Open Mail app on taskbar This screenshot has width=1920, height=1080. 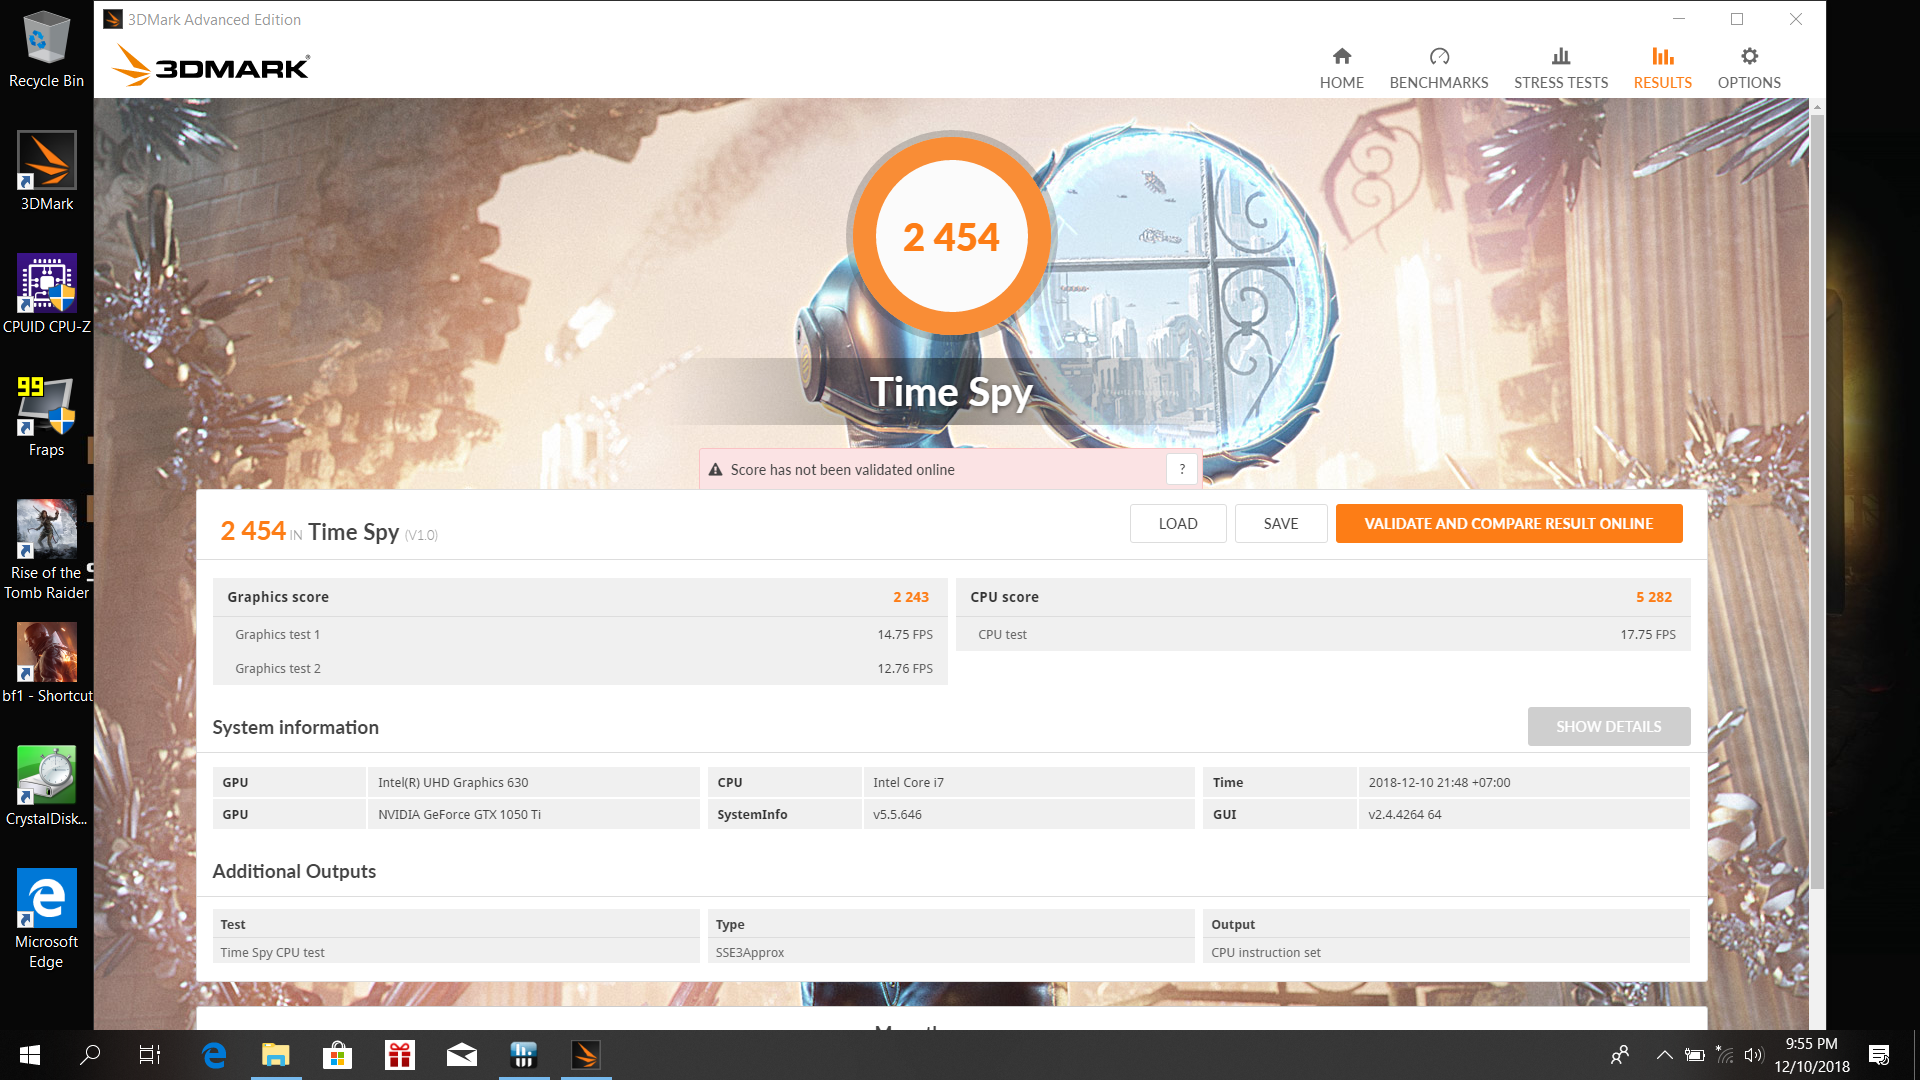[462, 1055]
